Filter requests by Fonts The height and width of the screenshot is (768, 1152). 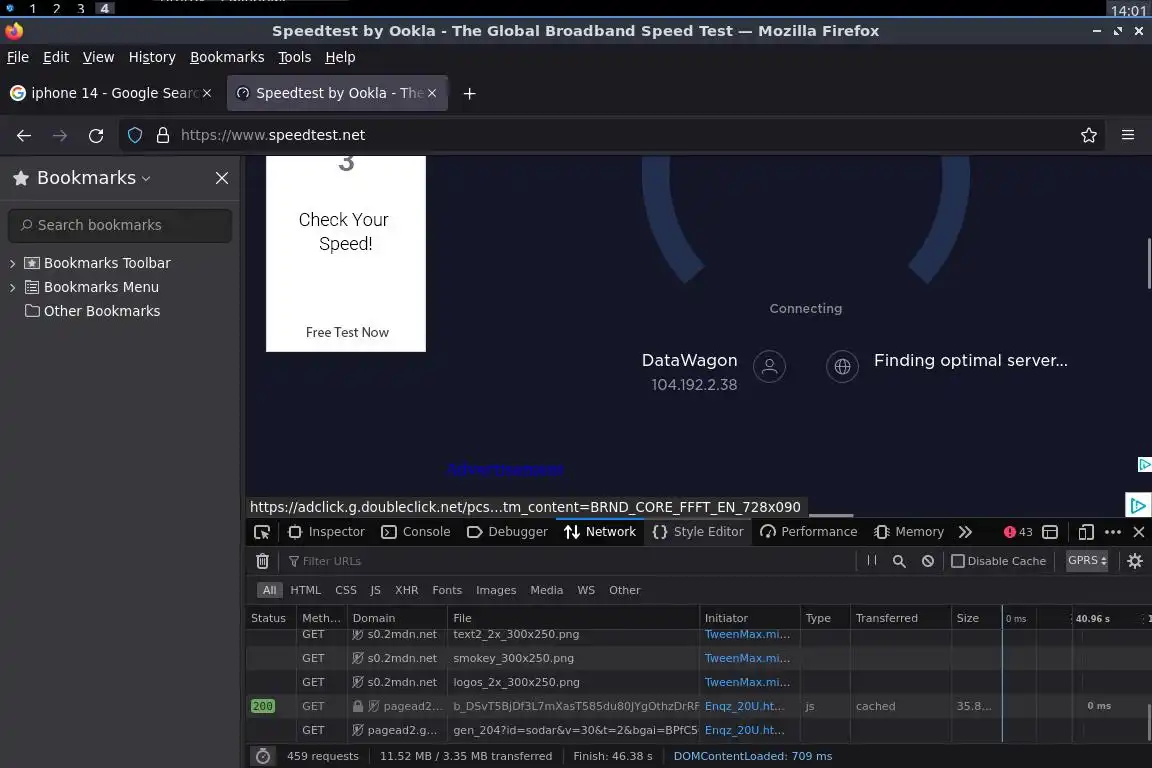pos(447,590)
